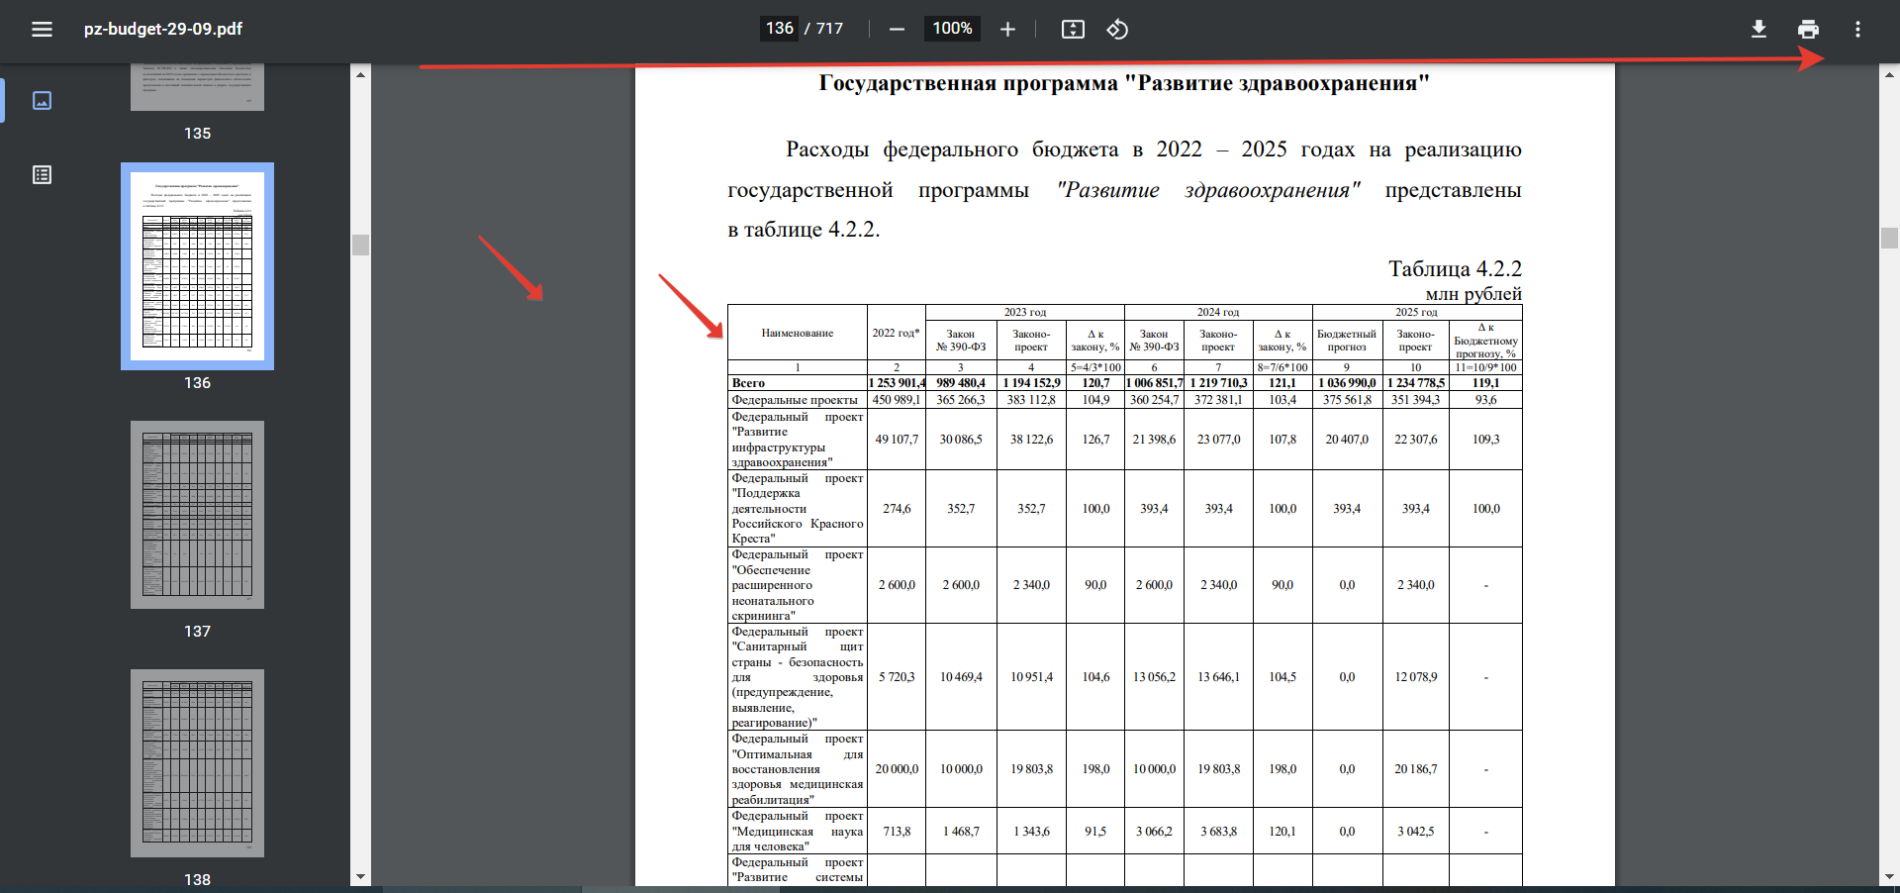The image size is (1900, 893).
Task: Open page 138 thumbnail
Action: point(197,763)
